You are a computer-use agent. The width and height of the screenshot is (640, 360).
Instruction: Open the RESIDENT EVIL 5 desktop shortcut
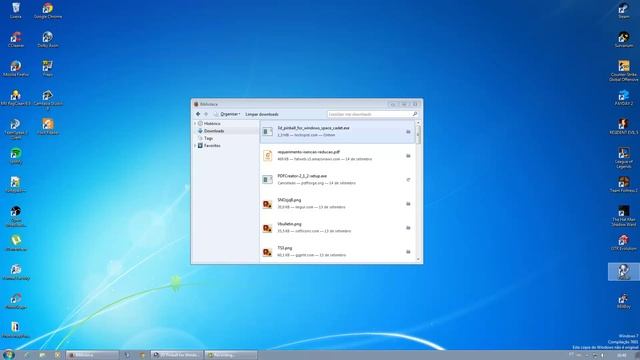(x=623, y=127)
